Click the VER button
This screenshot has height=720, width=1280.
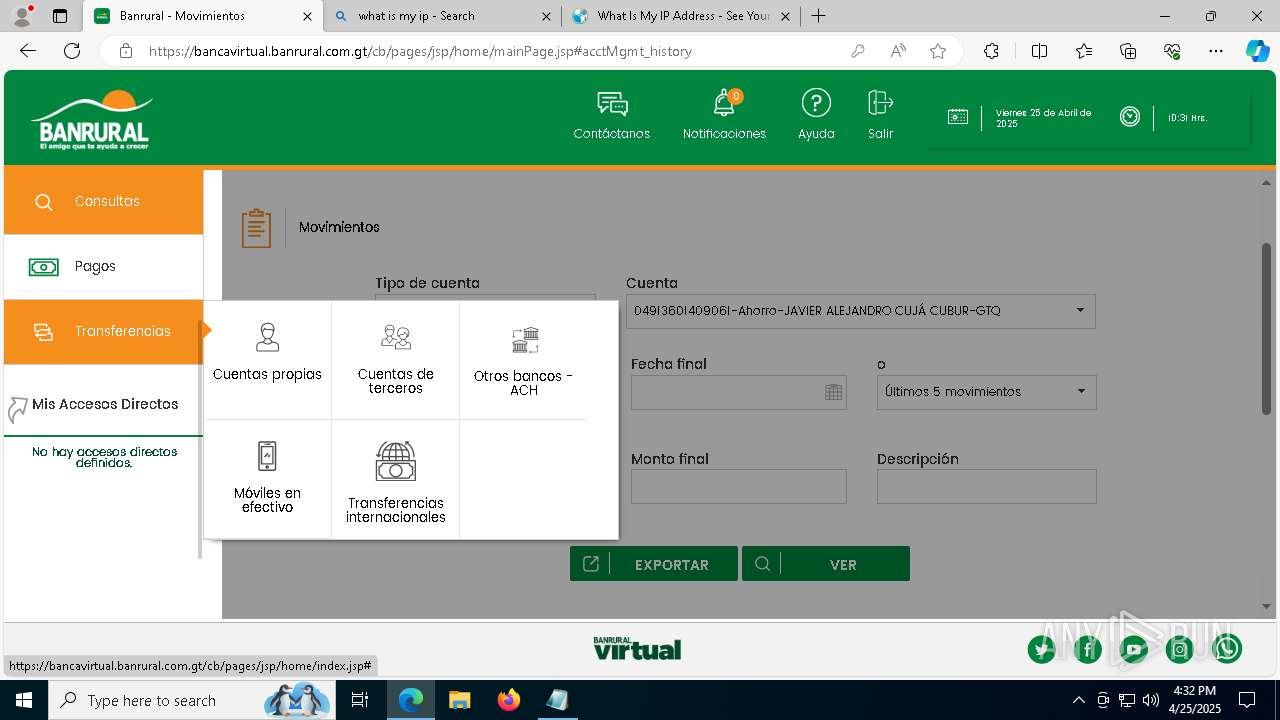(826, 564)
